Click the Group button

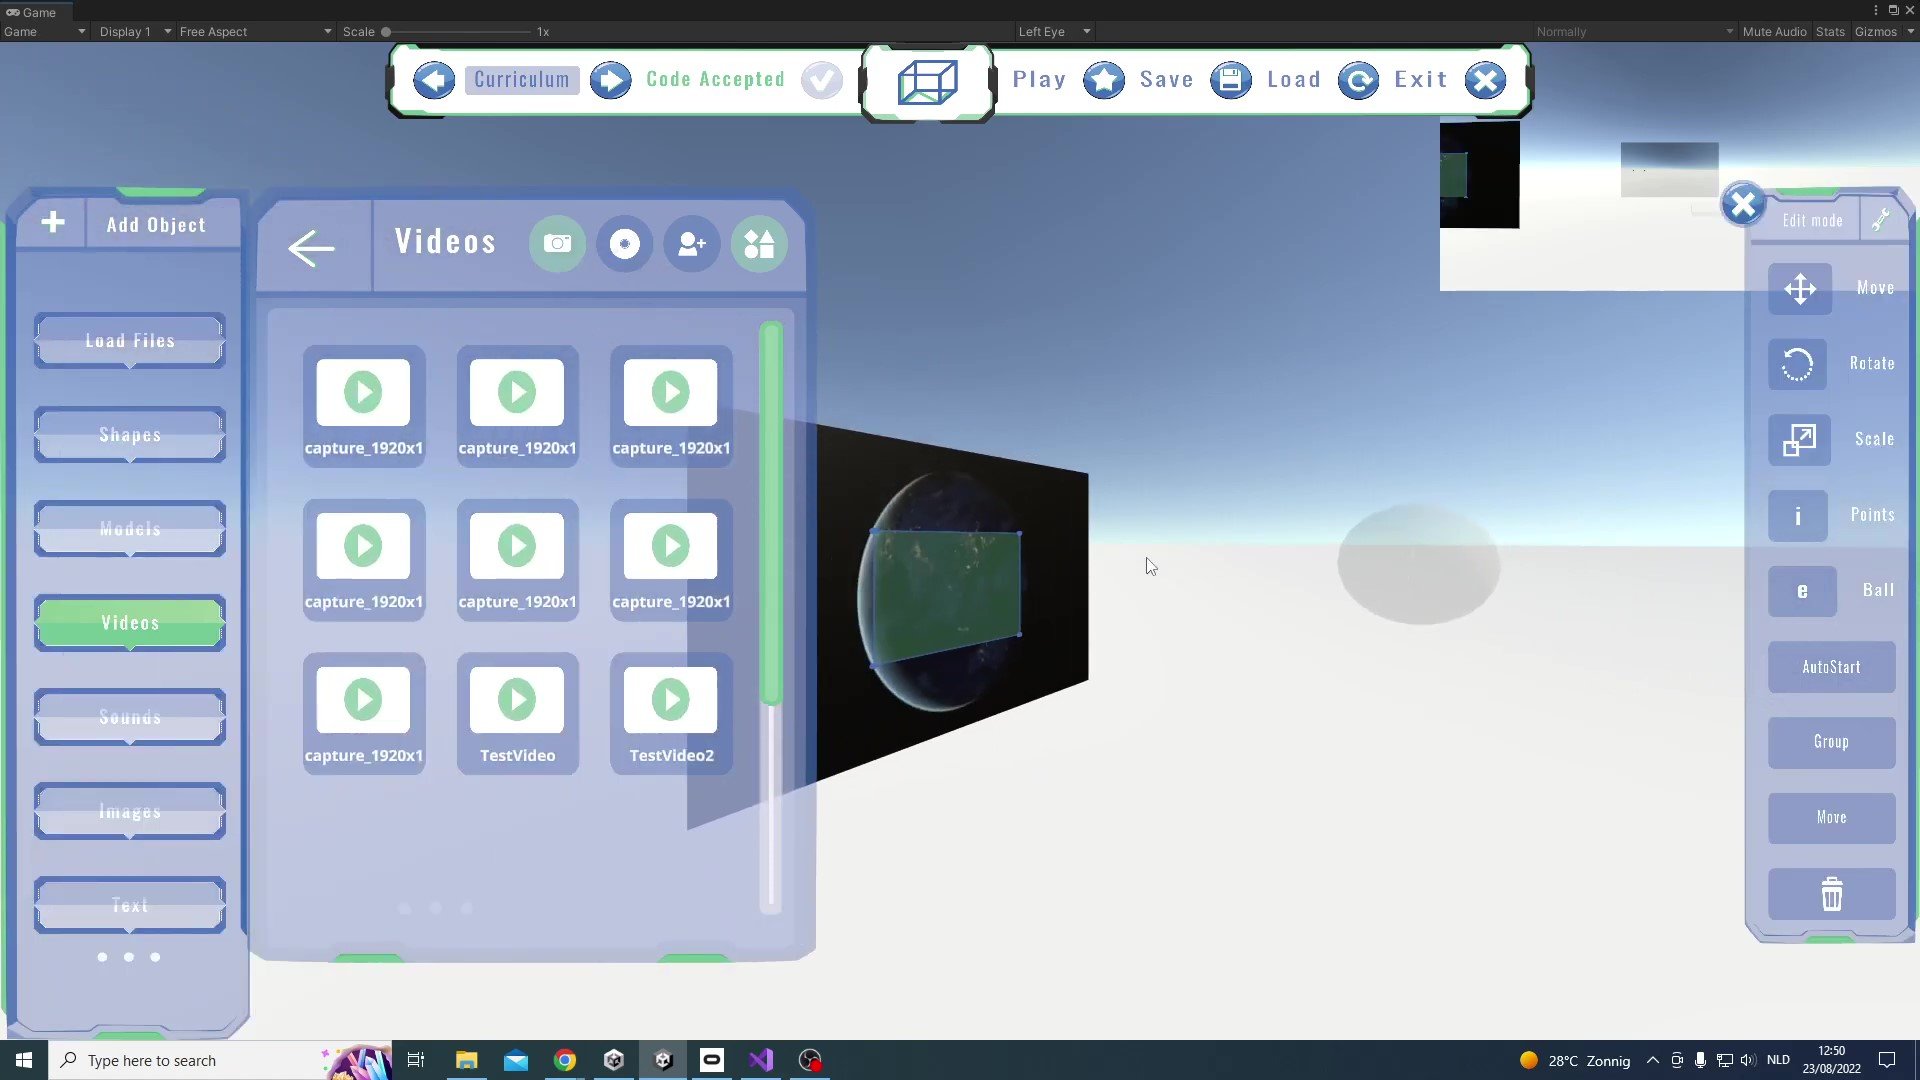pyautogui.click(x=1831, y=742)
